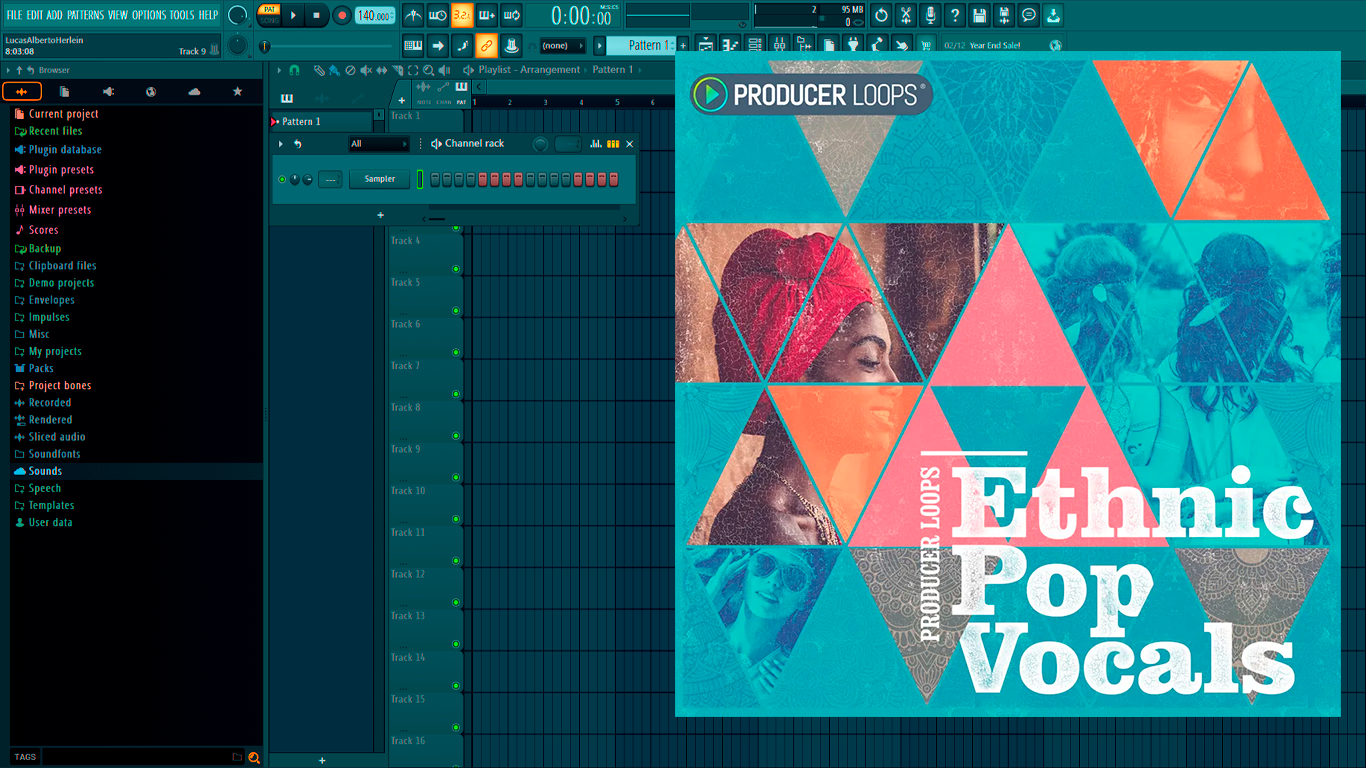Open the EDIT menu

[x=35, y=15]
